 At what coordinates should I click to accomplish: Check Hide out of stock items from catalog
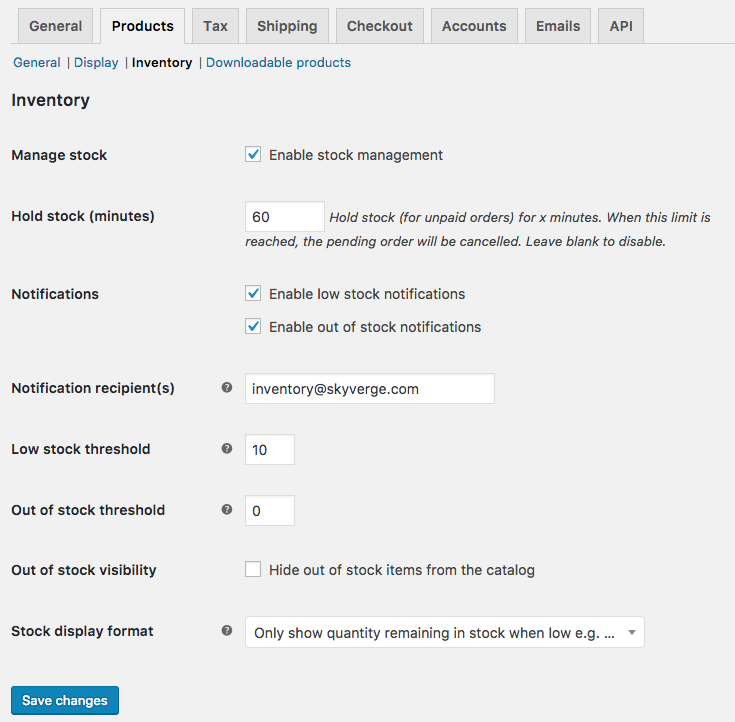253,570
